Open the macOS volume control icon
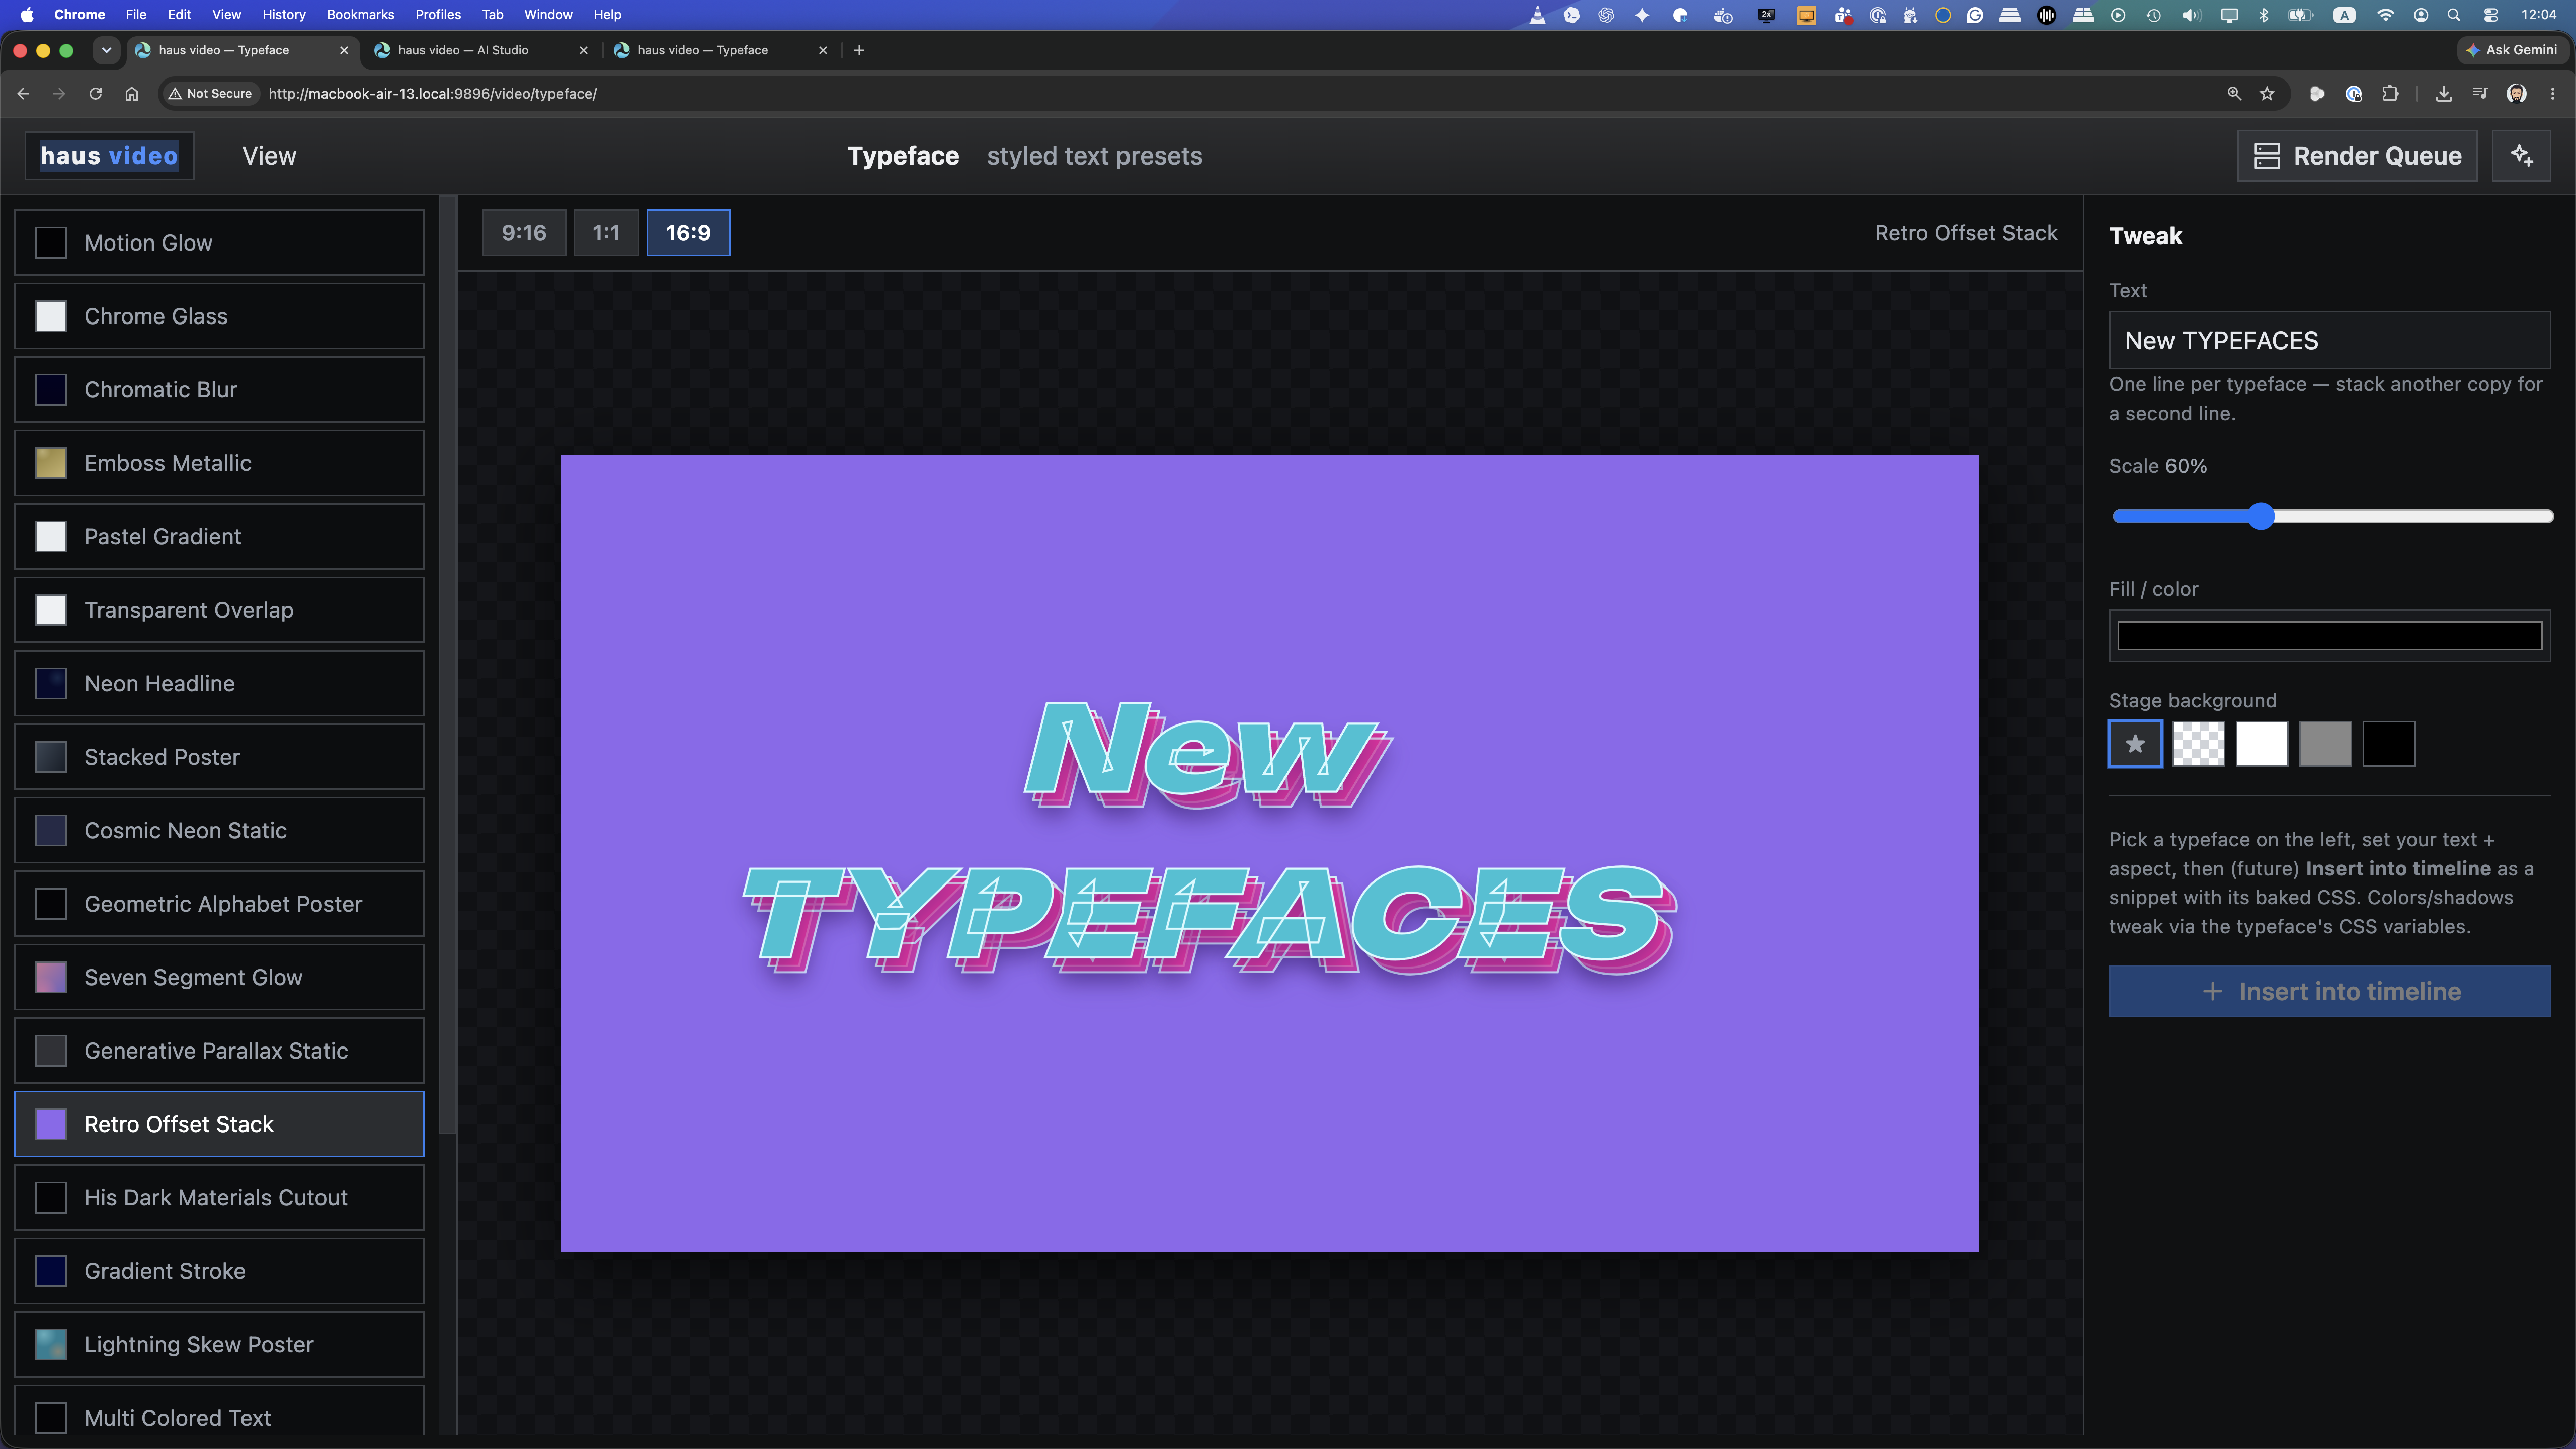Screen dimensions: 2576x1449 [2191, 14]
